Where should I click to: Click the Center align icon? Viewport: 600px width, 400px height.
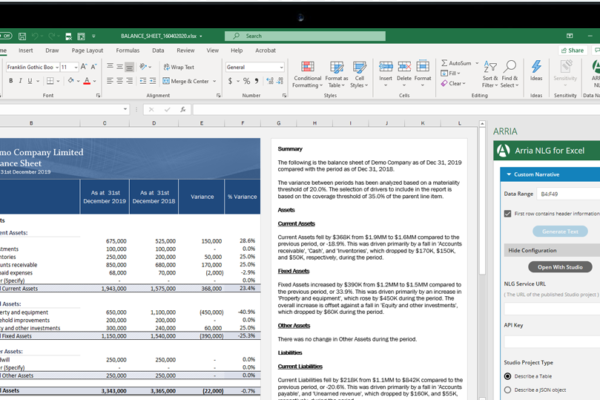click(x=120, y=81)
